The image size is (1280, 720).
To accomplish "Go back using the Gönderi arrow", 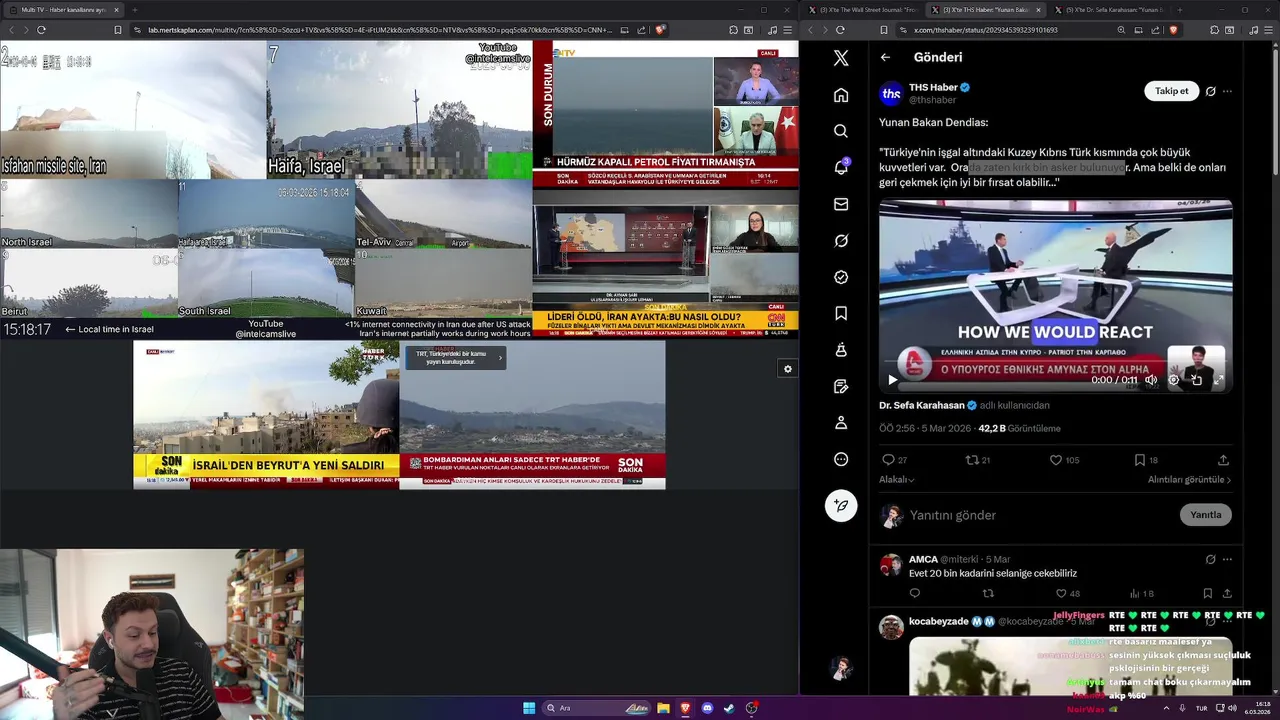I will (x=885, y=57).
